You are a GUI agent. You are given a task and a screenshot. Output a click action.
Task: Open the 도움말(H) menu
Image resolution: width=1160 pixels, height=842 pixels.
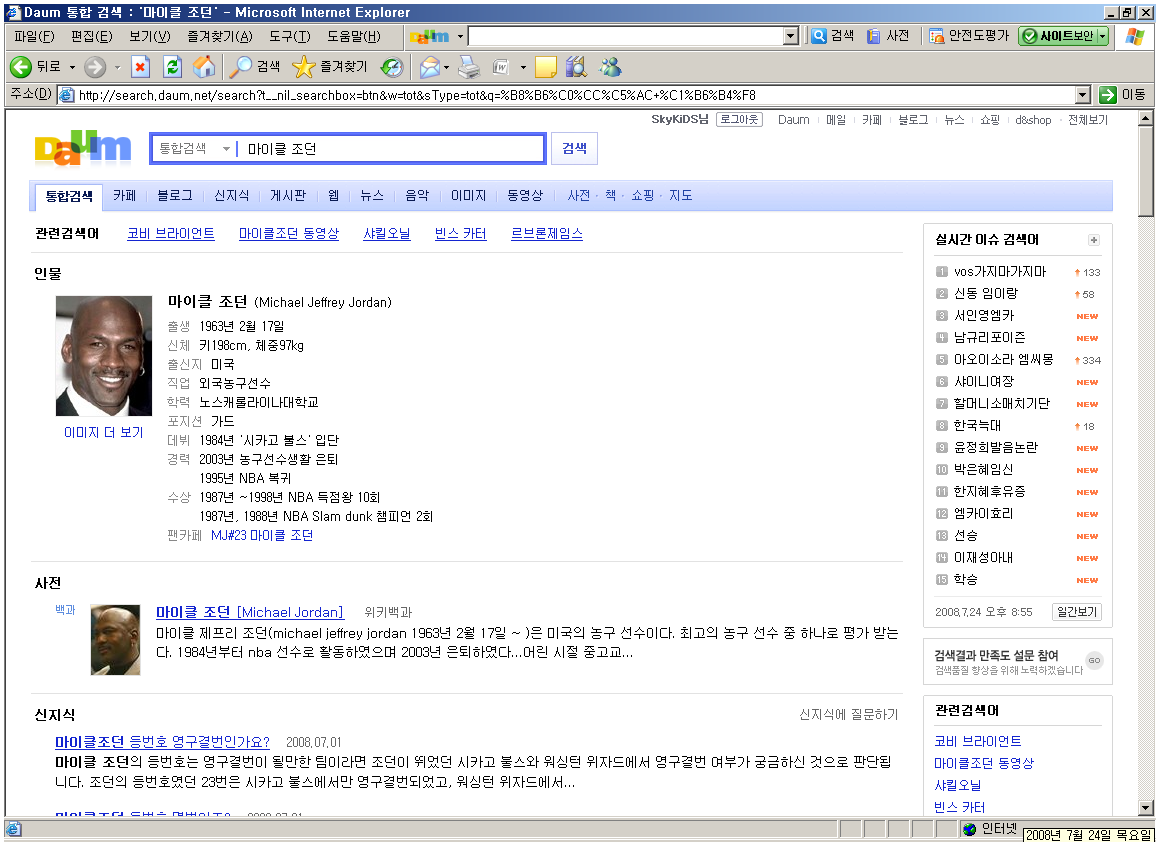[x=354, y=36]
